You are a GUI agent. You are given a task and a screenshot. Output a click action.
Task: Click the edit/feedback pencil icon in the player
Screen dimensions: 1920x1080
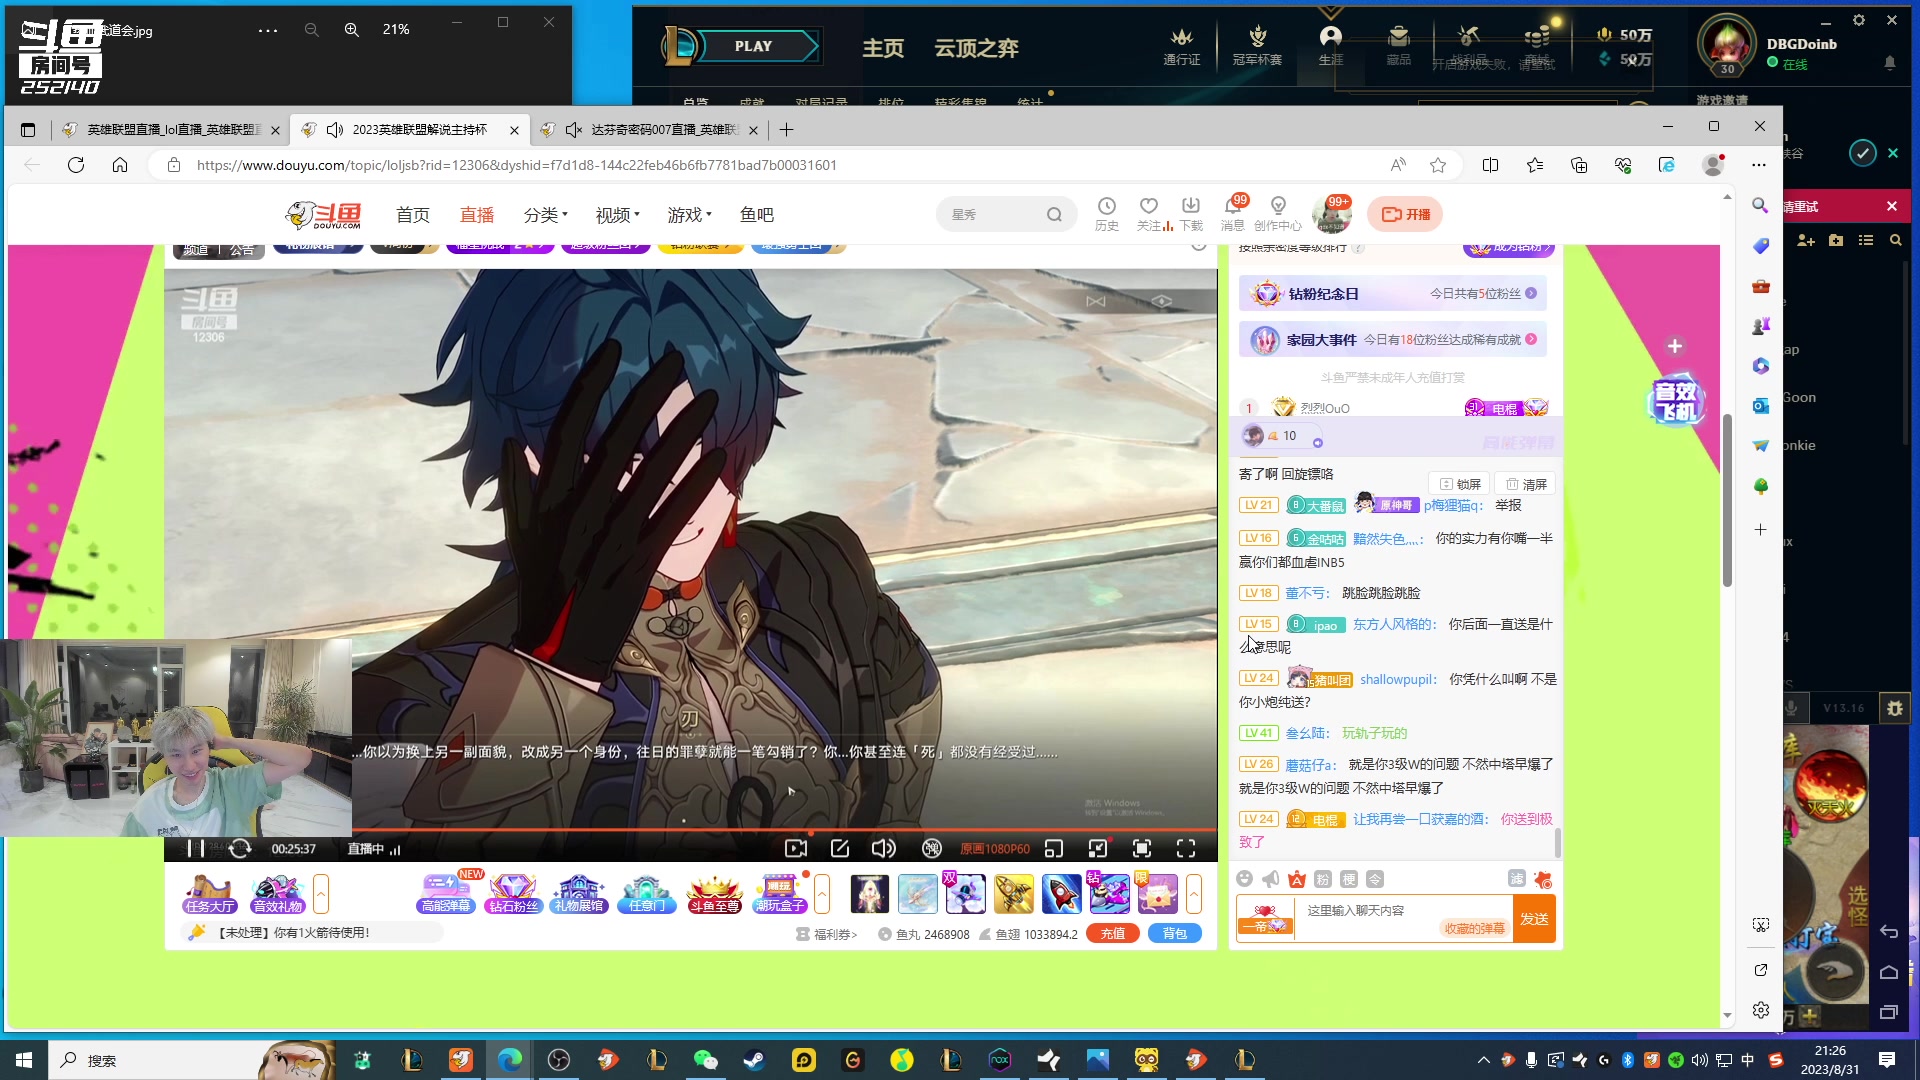coord(840,848)
